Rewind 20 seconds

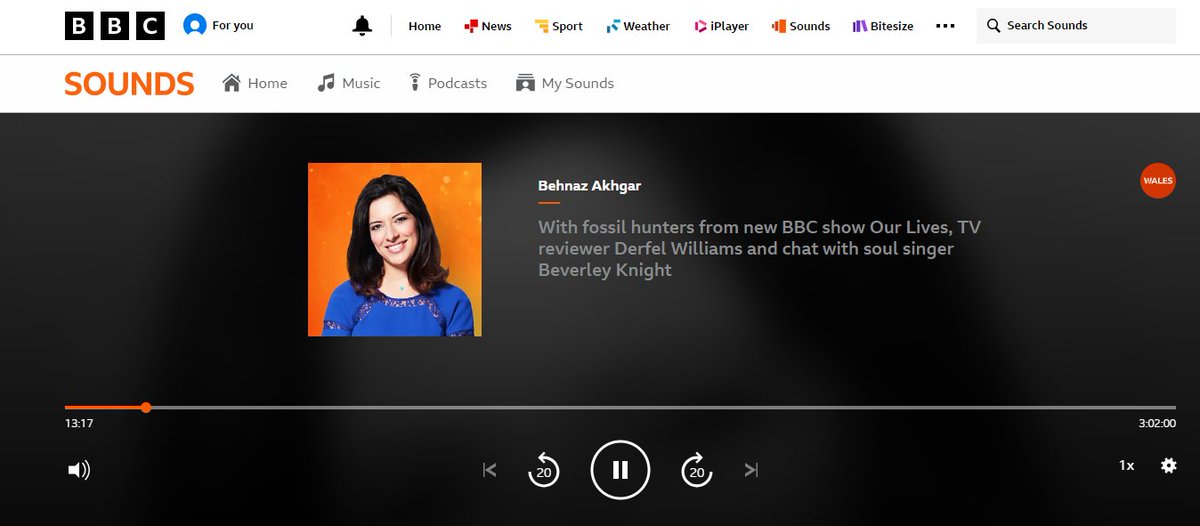click(x=543, y=469)
